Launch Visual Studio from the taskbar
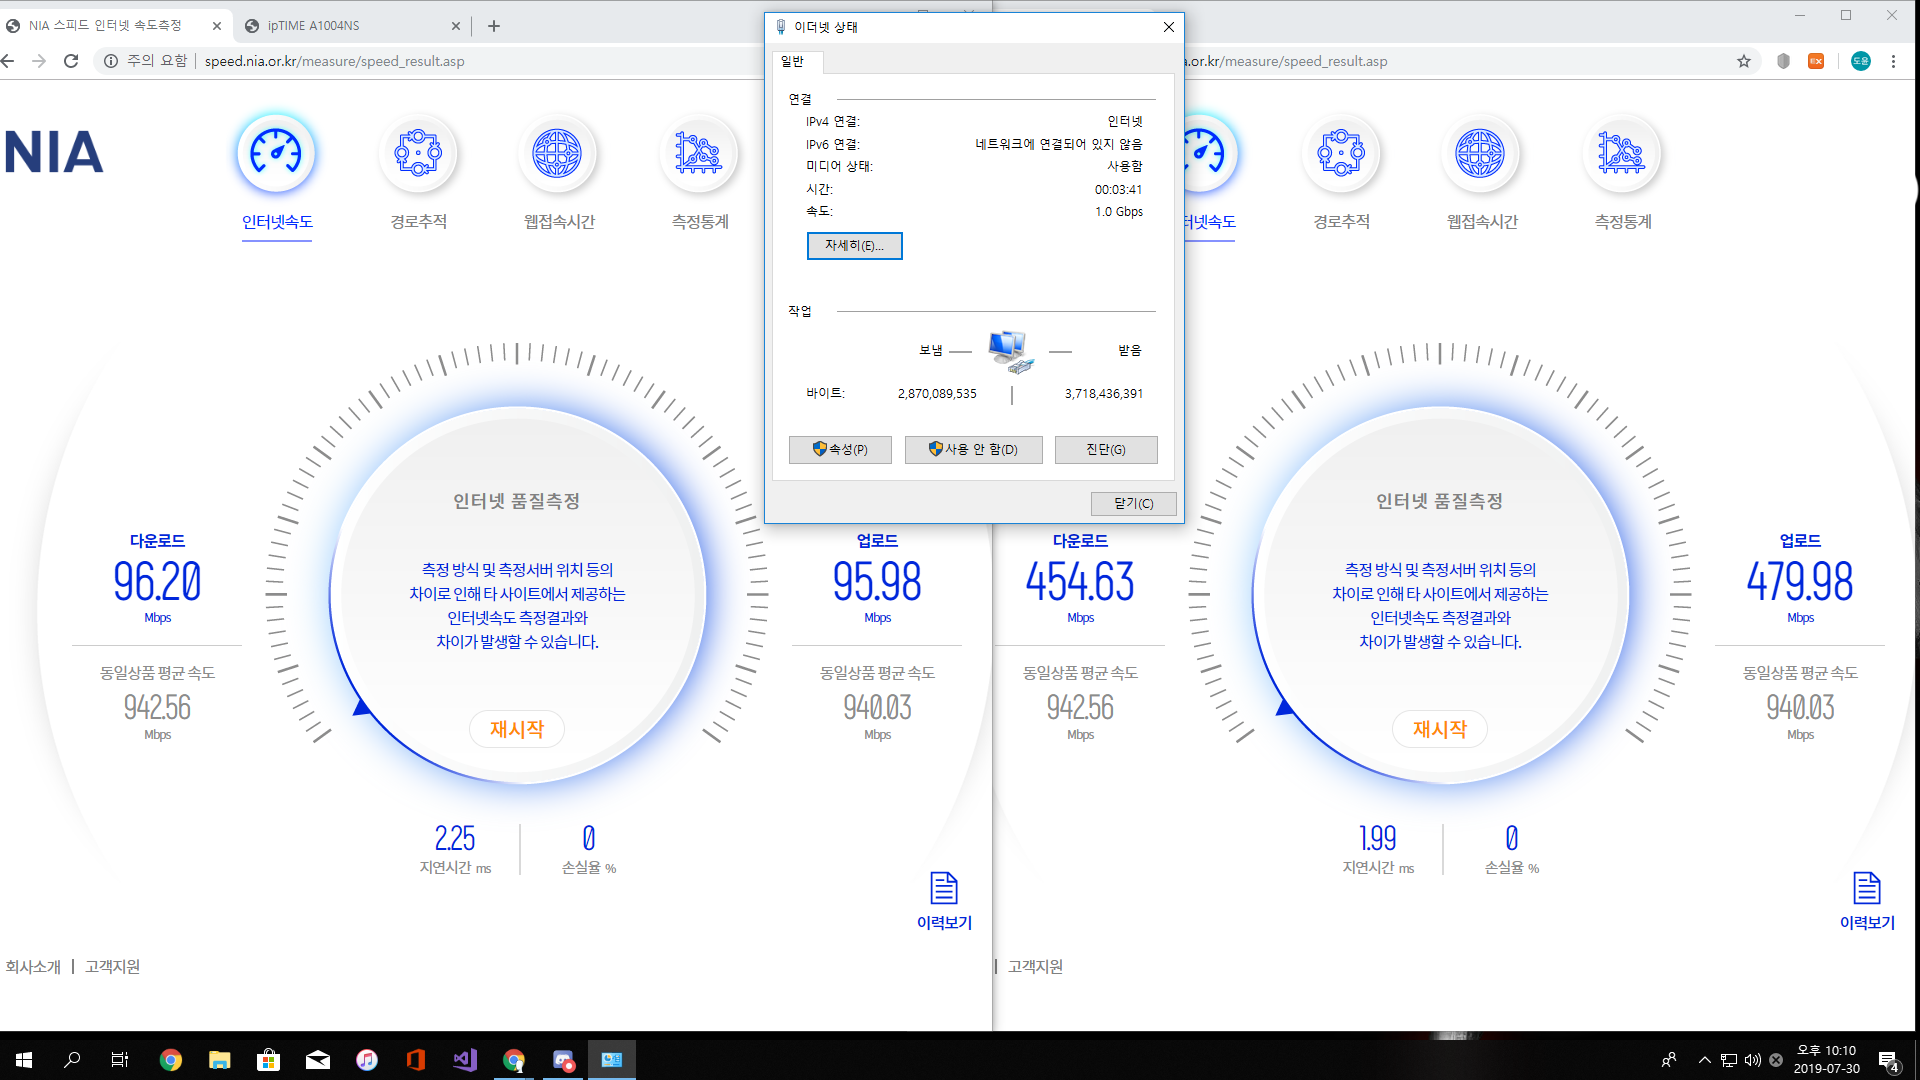 pos(465,1060)
